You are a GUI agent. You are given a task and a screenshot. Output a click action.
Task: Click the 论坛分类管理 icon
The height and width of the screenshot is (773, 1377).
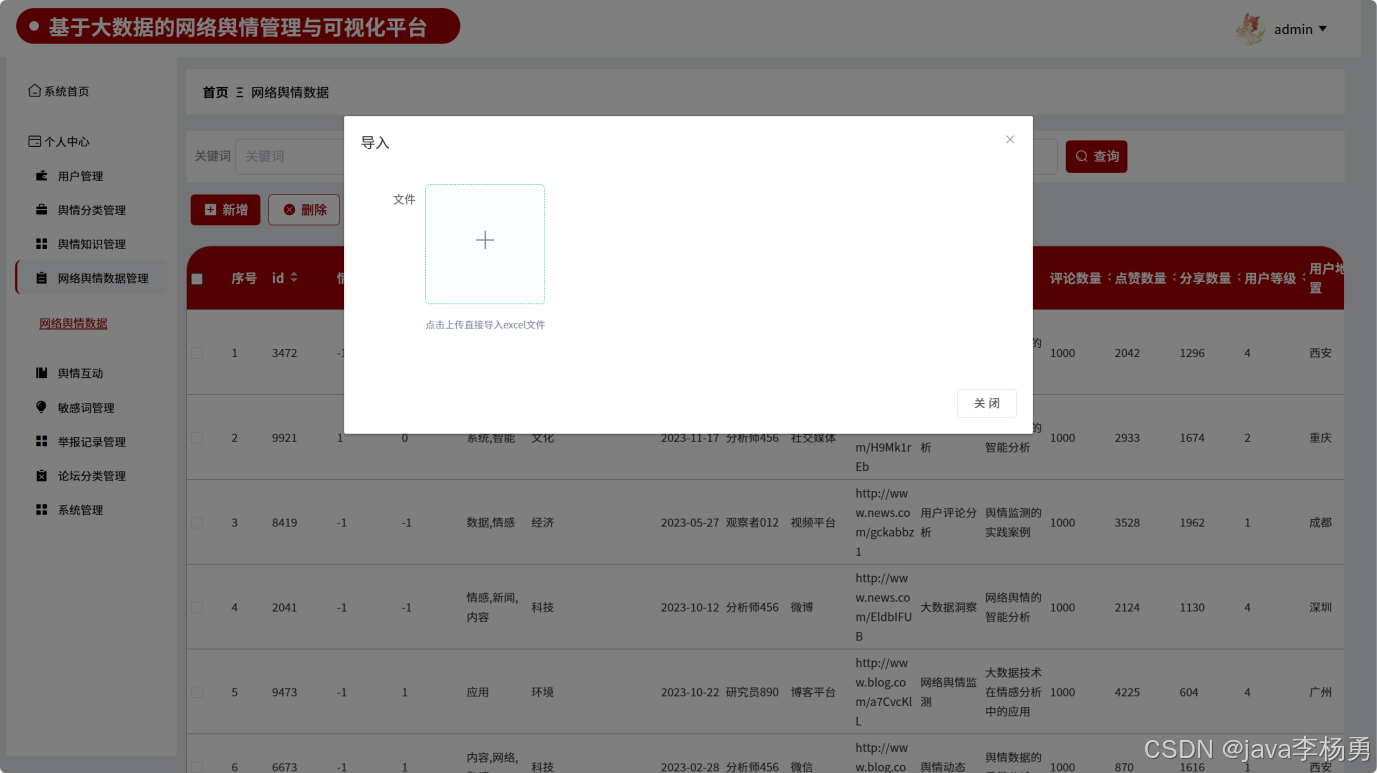coord(41,476)
